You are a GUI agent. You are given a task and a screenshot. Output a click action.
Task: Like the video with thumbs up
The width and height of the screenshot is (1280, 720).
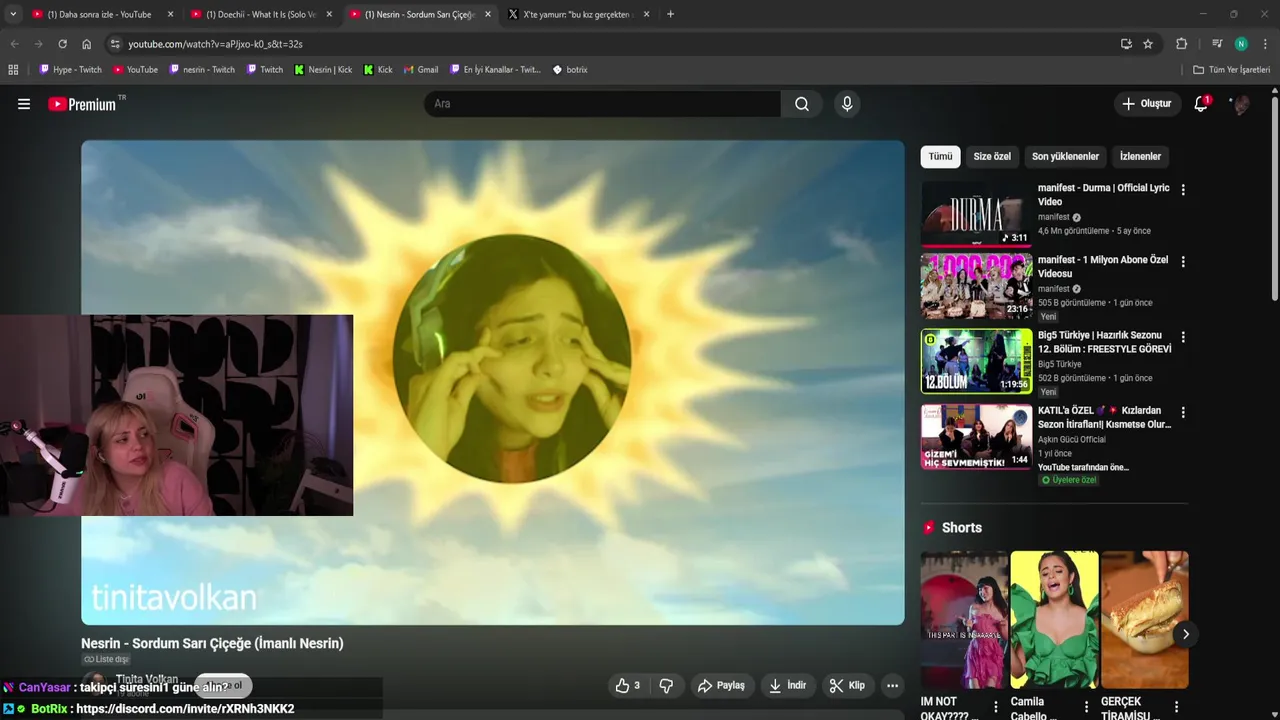tap(627, 685)
